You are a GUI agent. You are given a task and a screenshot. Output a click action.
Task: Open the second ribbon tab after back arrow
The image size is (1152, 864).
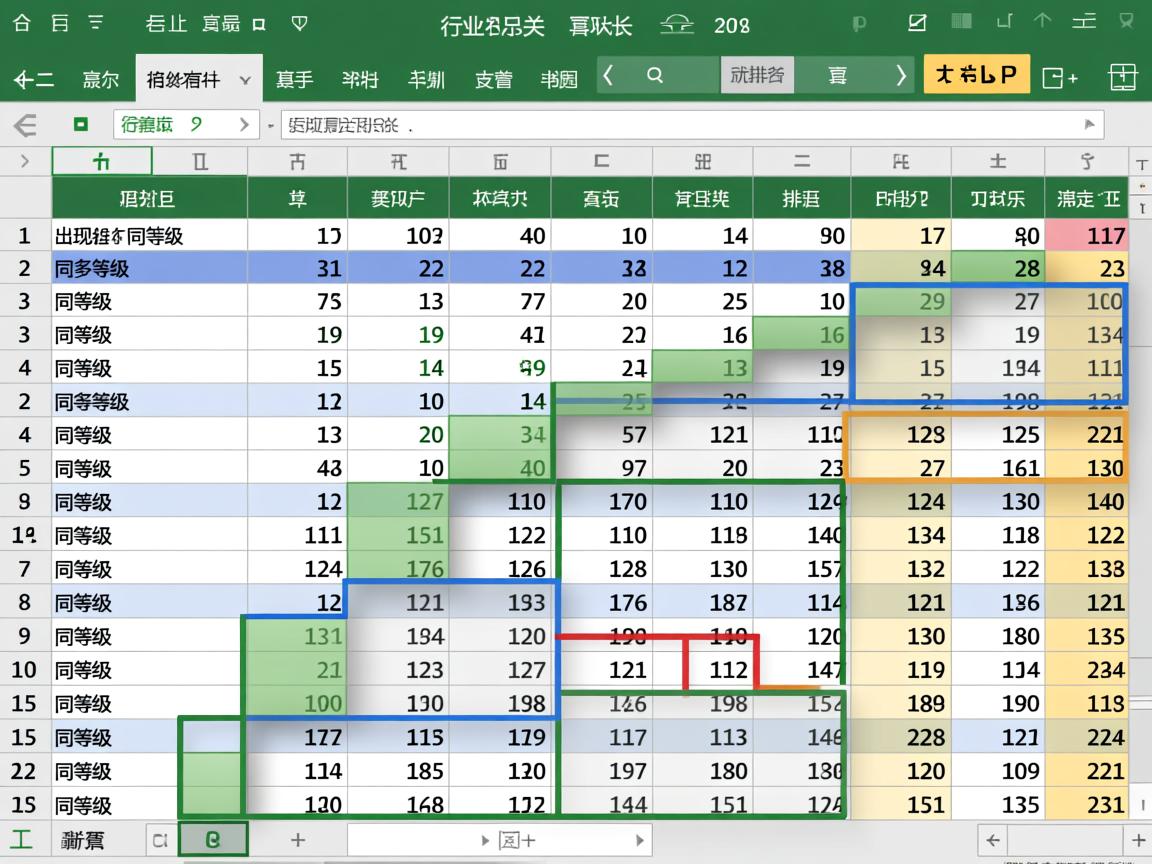(x=100, y=80)
